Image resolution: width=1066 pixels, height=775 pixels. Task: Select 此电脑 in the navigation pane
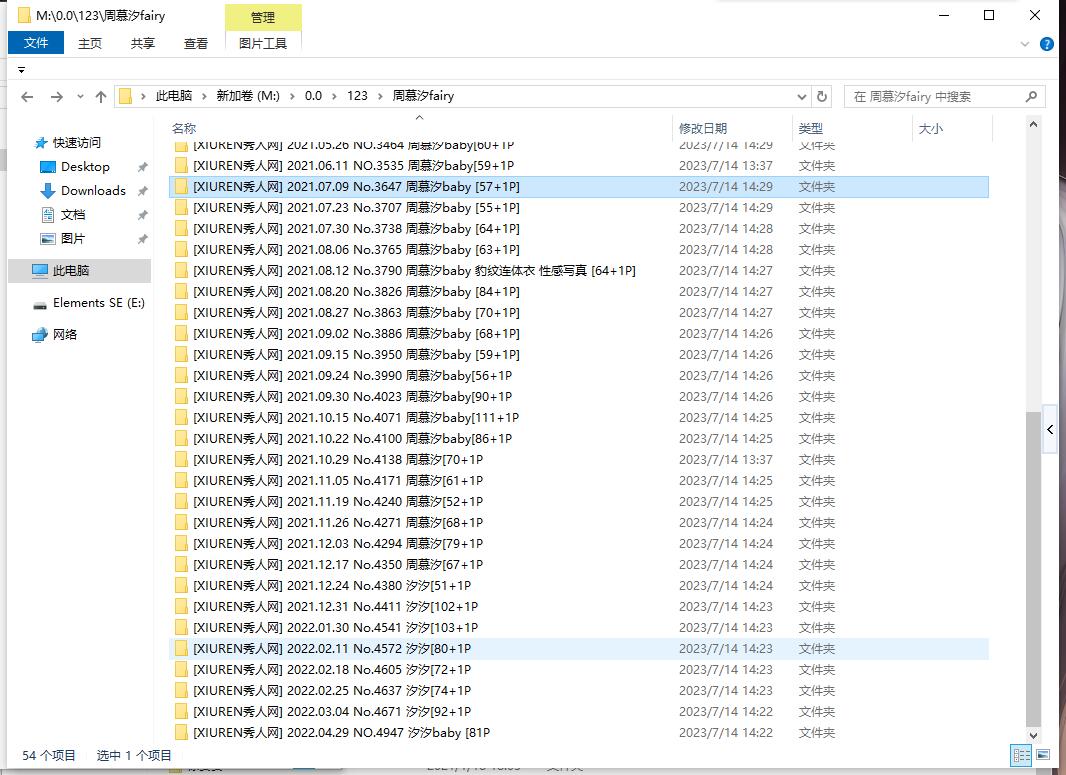(80, 271)
